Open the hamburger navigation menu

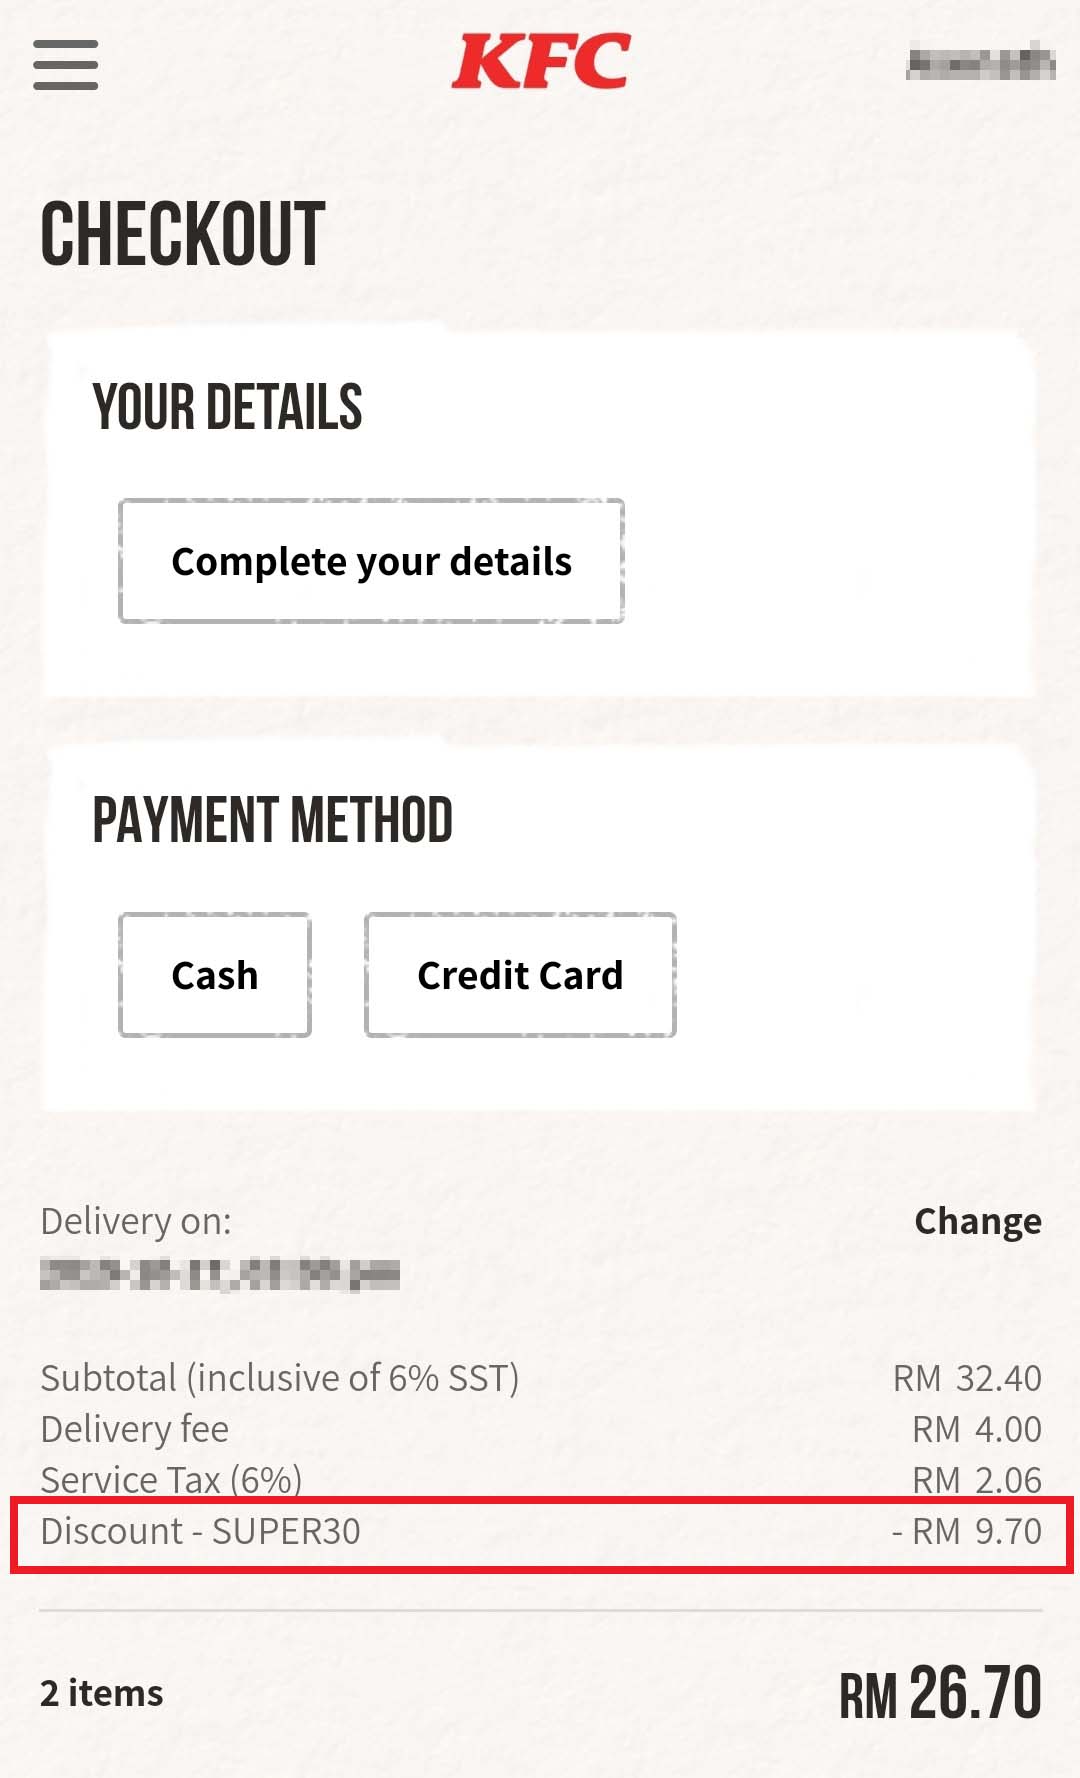tap(66, 65)
